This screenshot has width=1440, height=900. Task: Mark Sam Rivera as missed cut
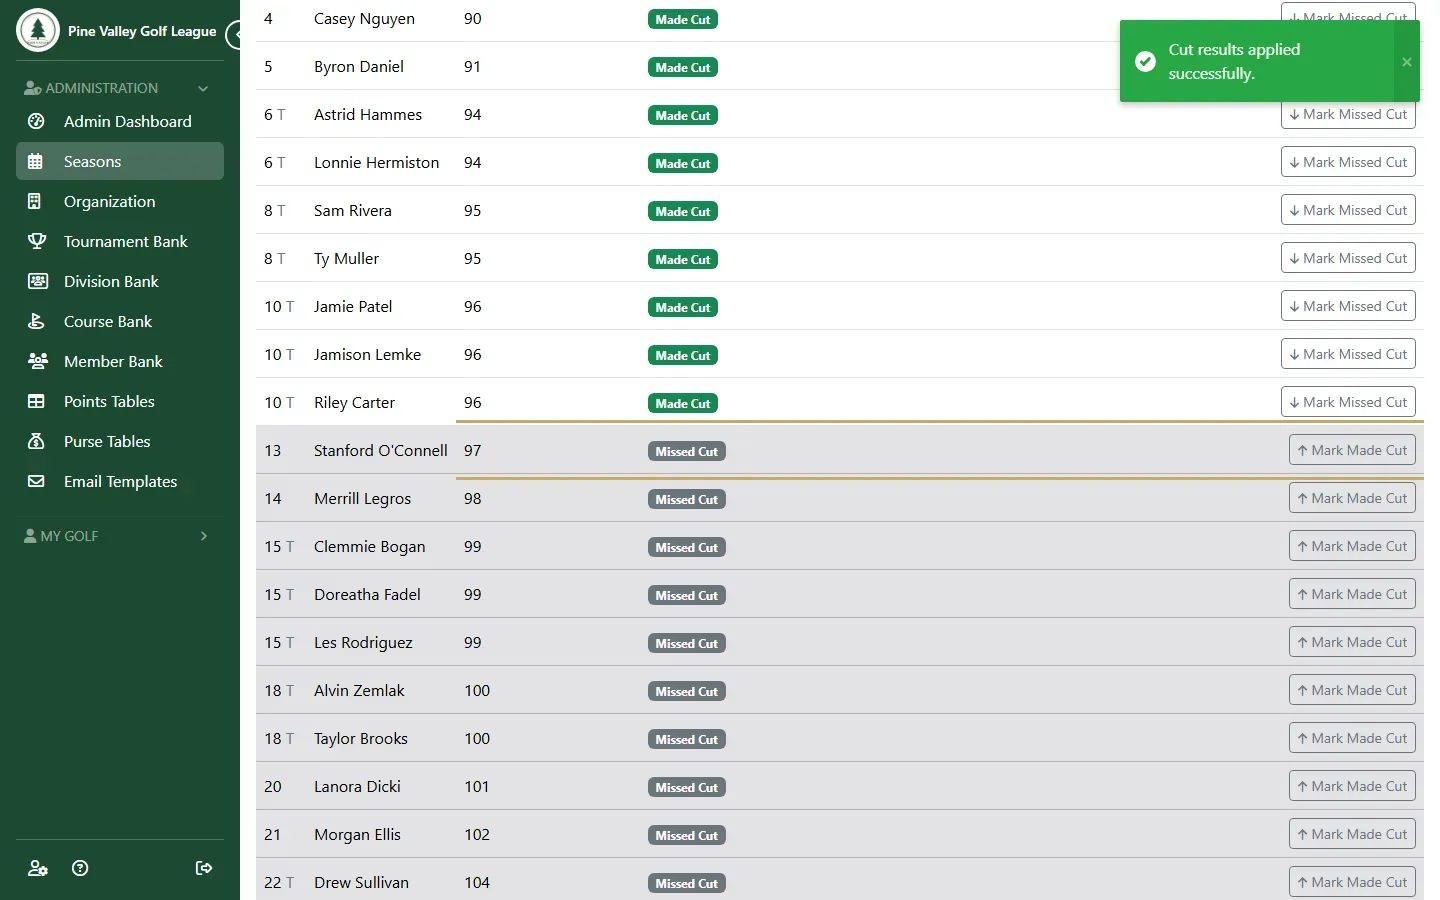click(x=1348, y=210)
